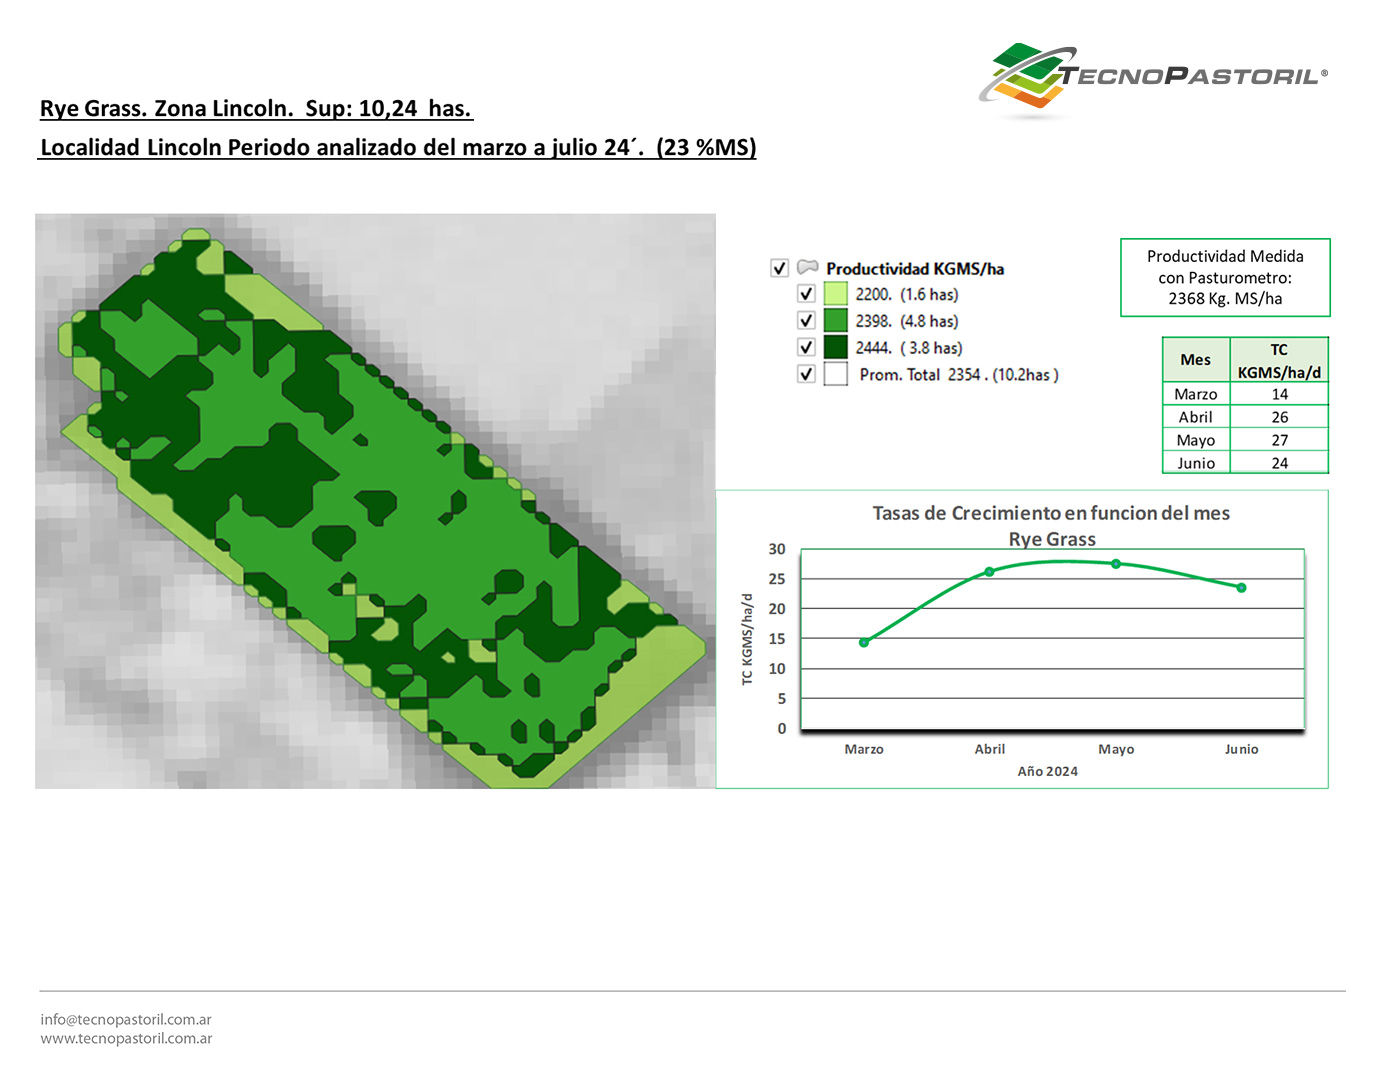This screenshot has height=1070, width=1385.
Task: Disable the 2398 (4.8 has) layer checkbox
Action: pyautogui.click(x=806, y=321)
